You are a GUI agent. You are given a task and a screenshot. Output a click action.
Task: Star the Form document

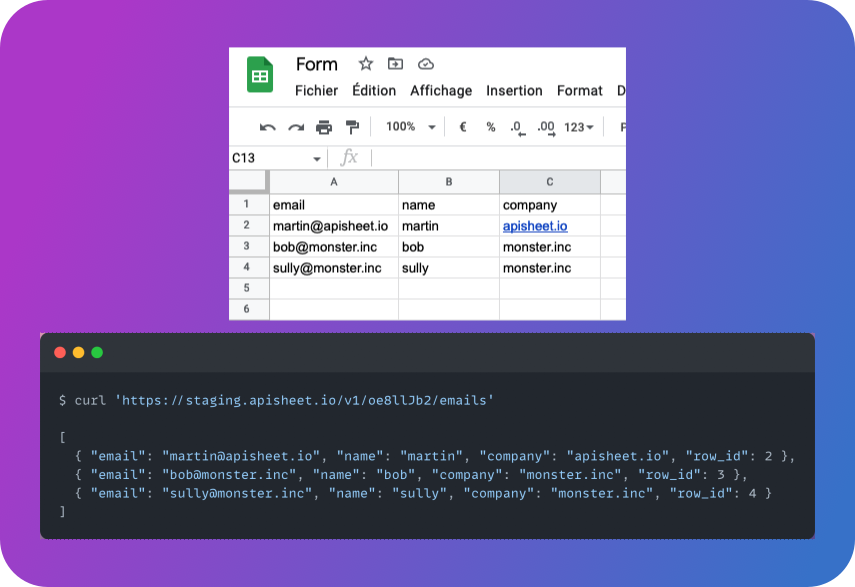(365, 64)
